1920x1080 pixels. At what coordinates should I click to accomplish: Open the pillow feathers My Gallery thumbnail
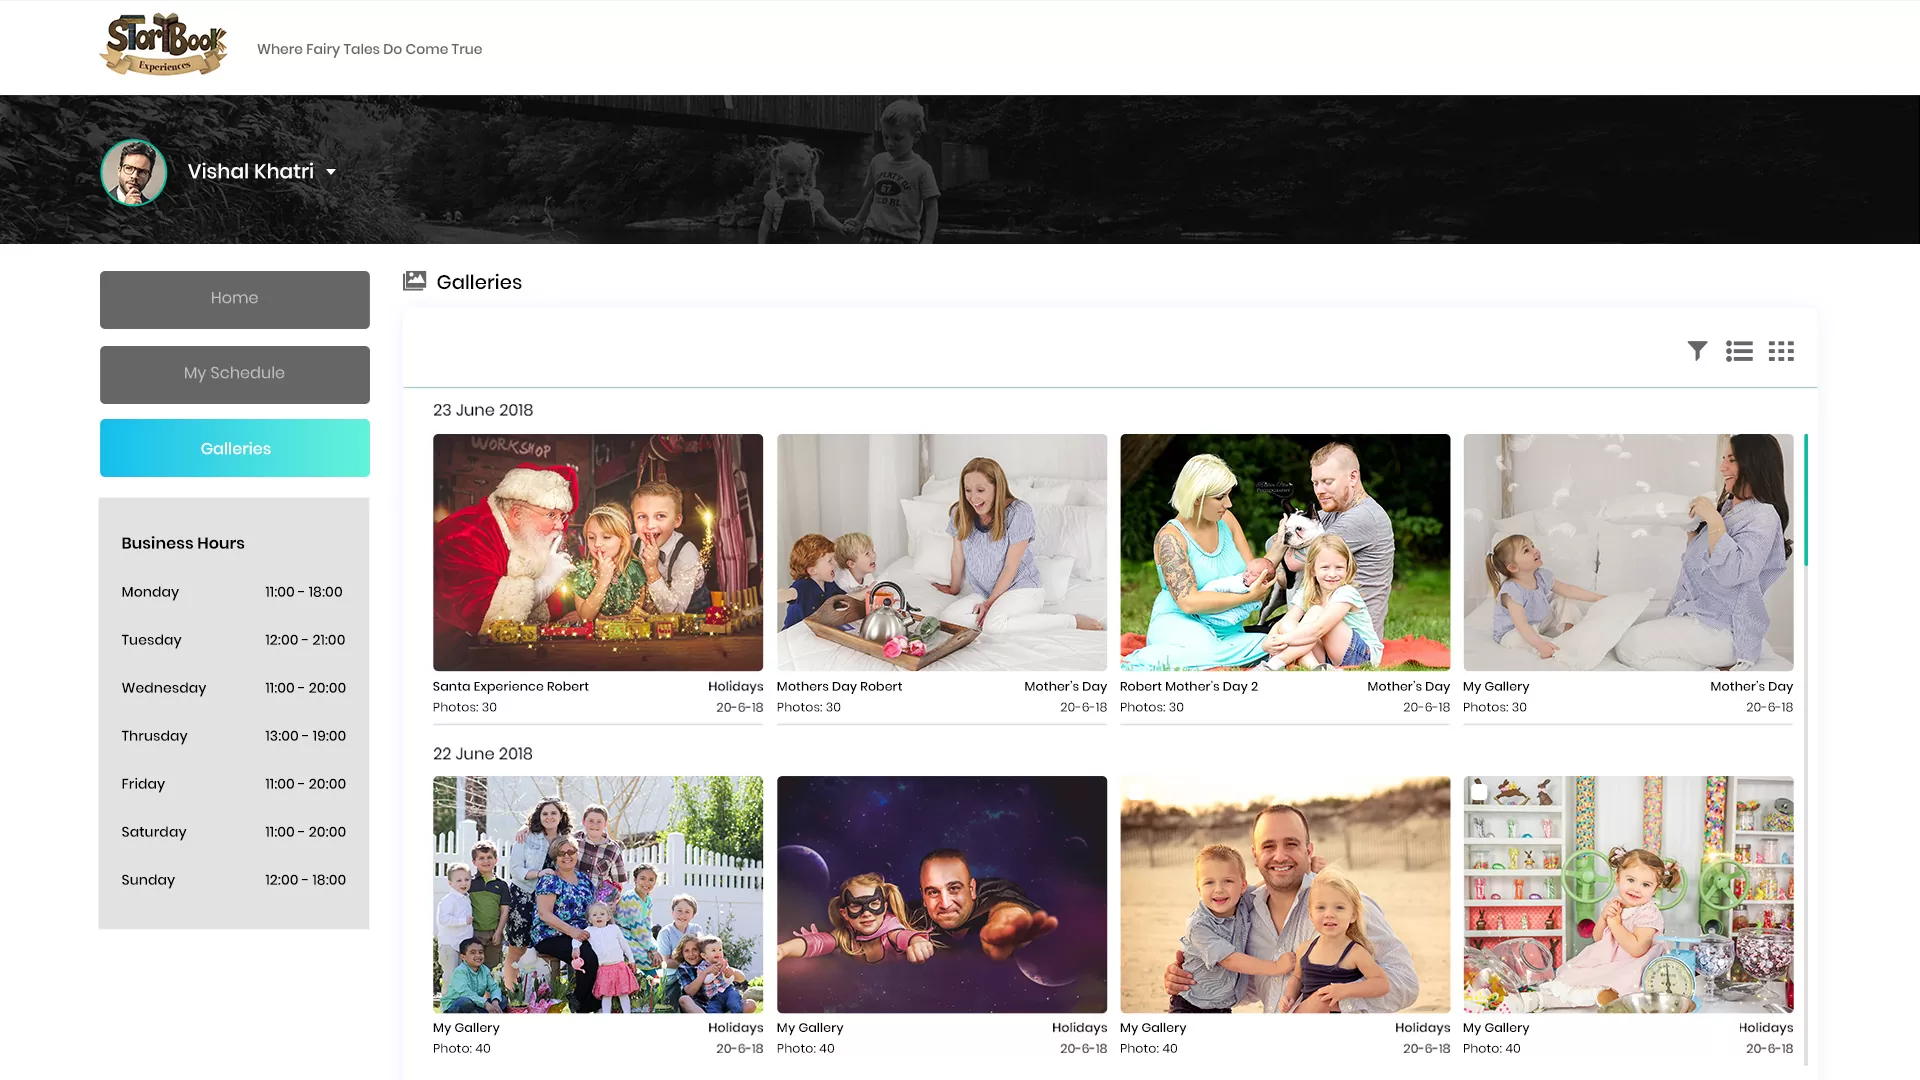click(1627, 552)
